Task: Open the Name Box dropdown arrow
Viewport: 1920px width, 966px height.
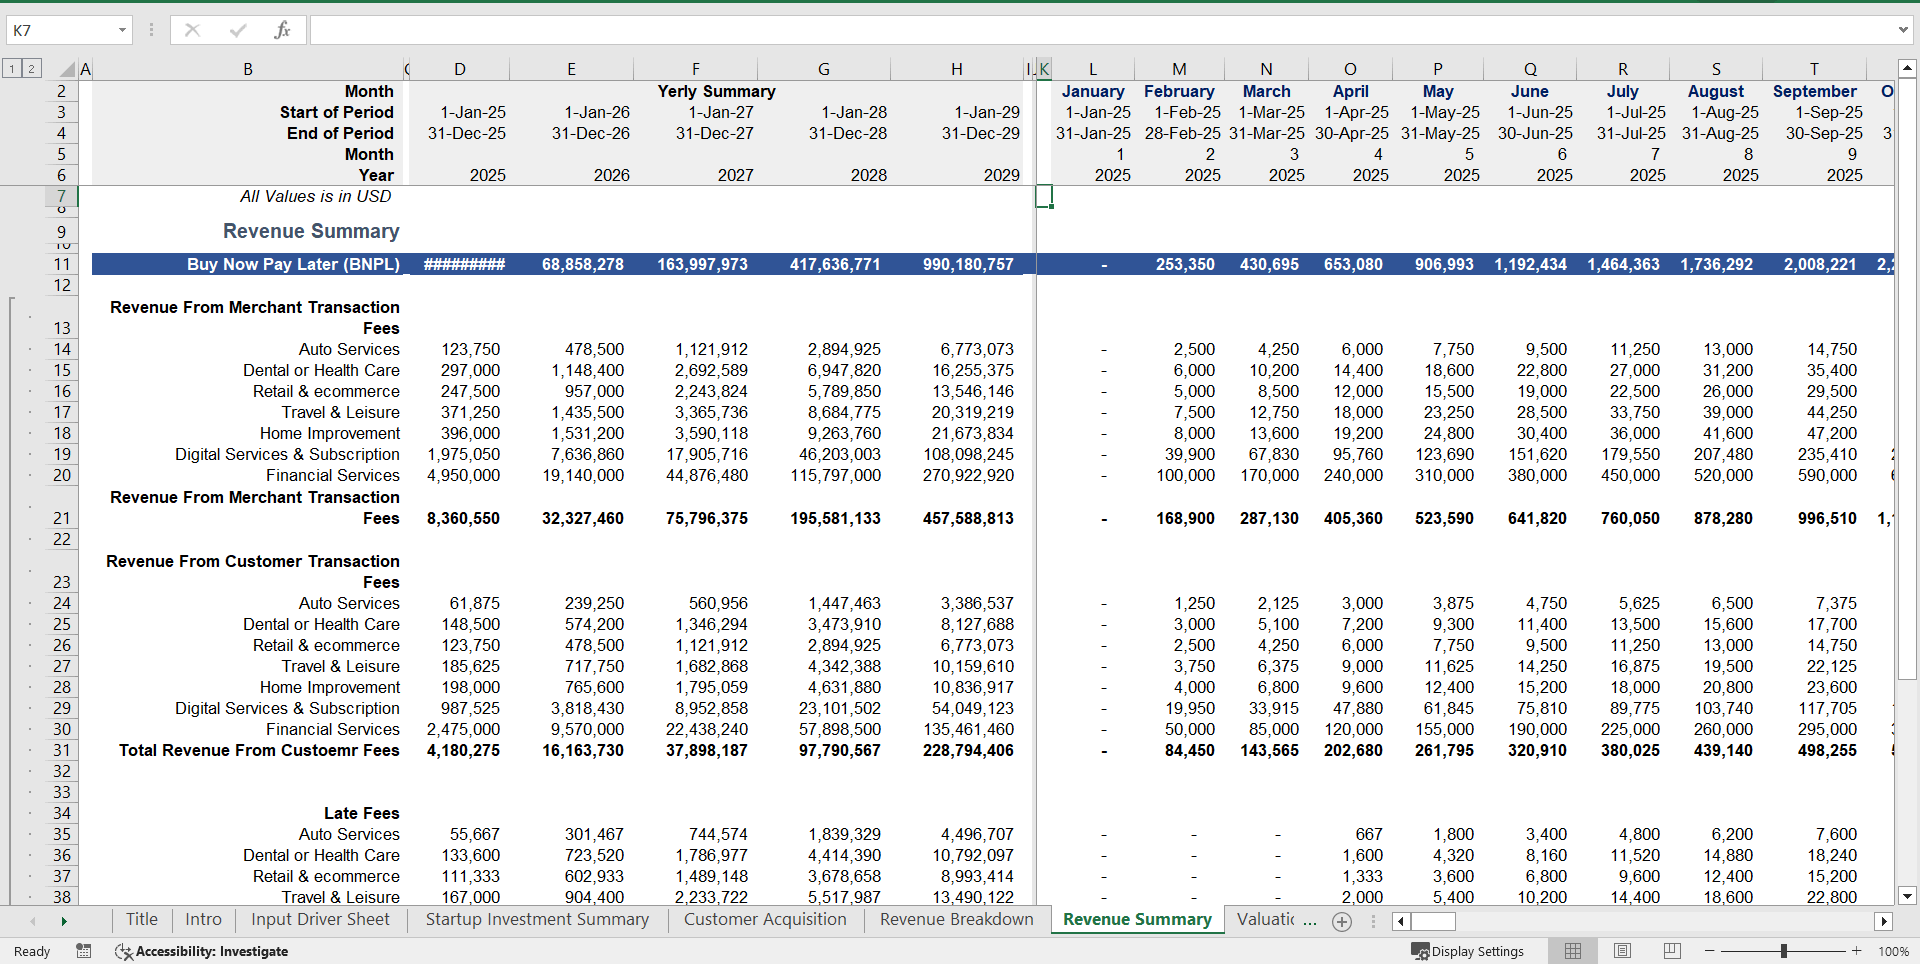Action: pyautogui.click(x=122, y=30)
